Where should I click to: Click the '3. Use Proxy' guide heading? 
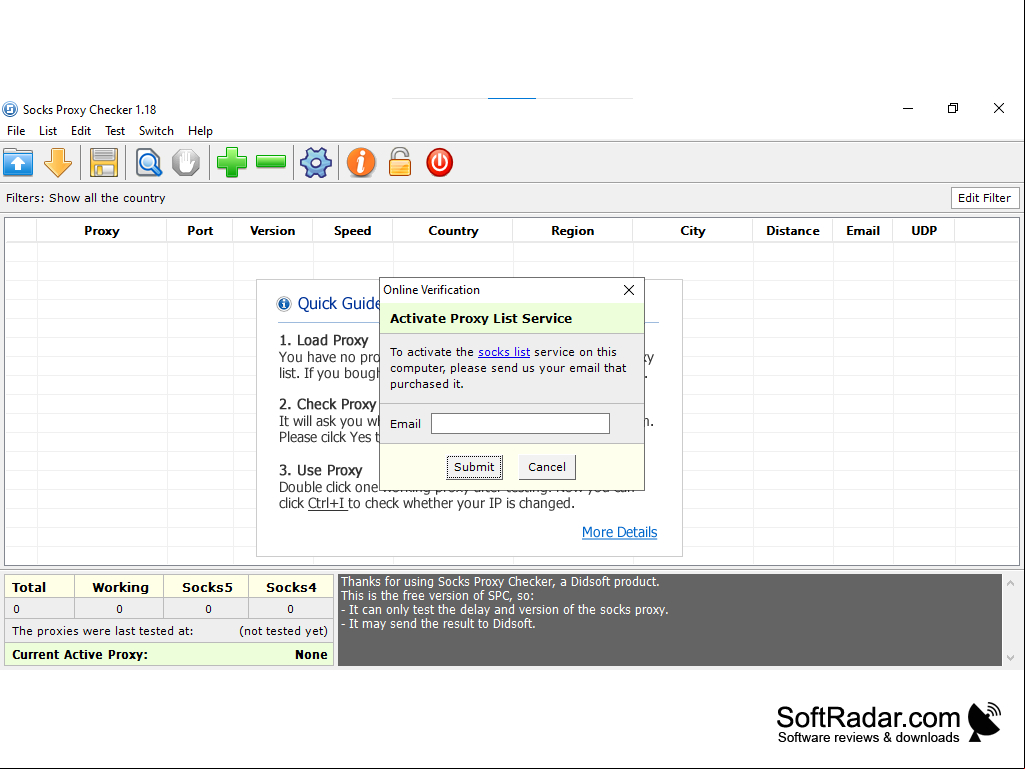(x=320, y=470)
